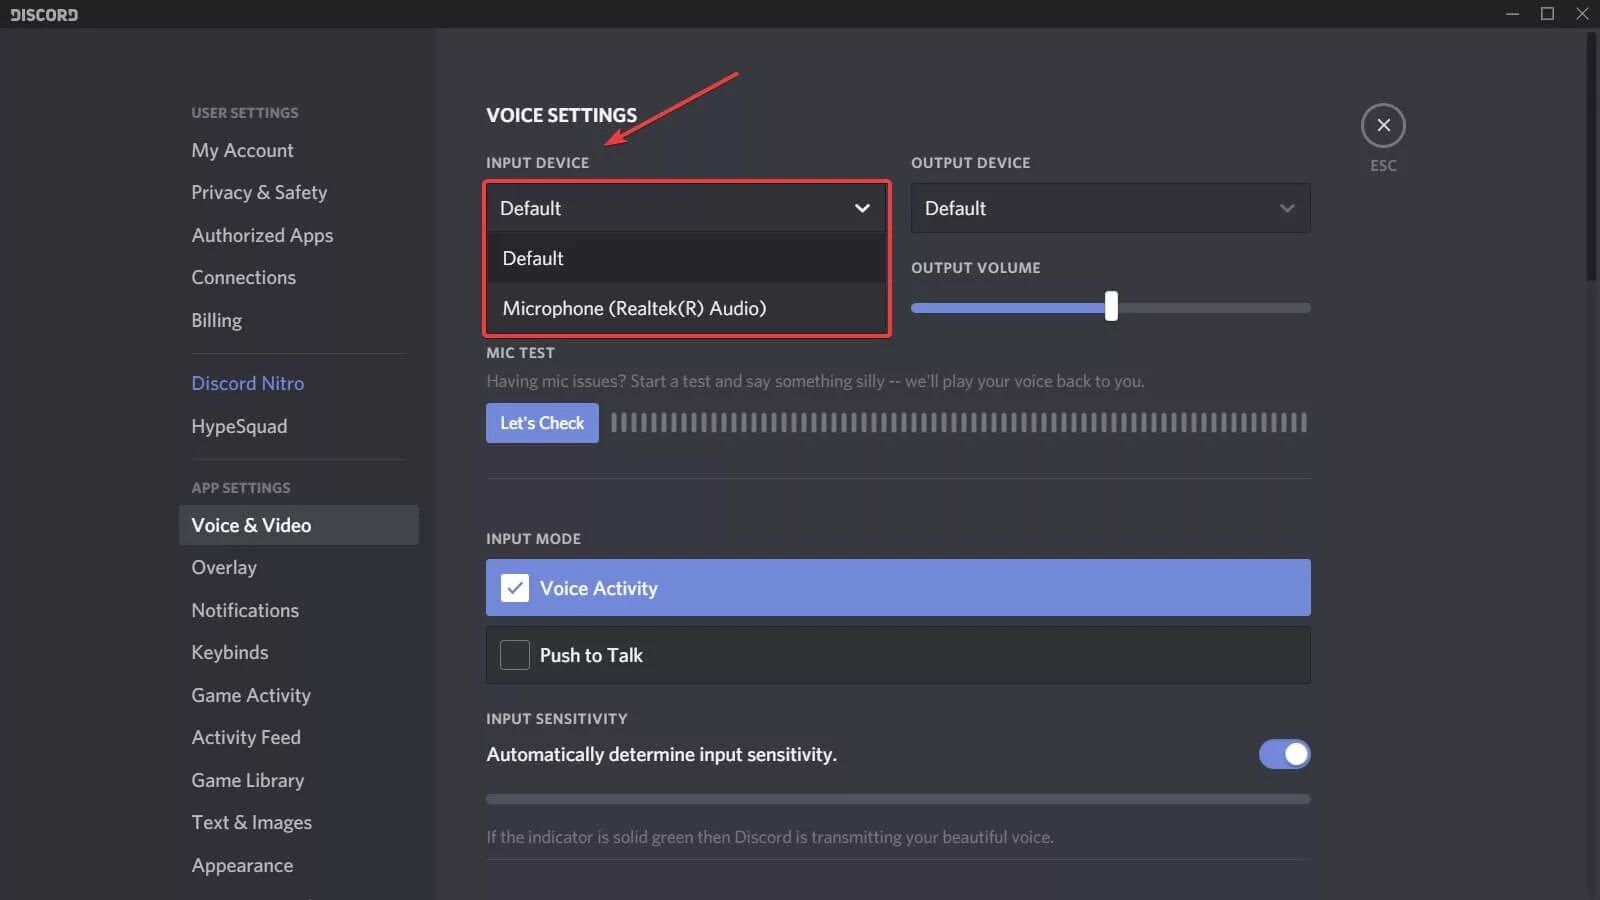
Task: Click the output device dropdown chevron
Action: 1287,208
